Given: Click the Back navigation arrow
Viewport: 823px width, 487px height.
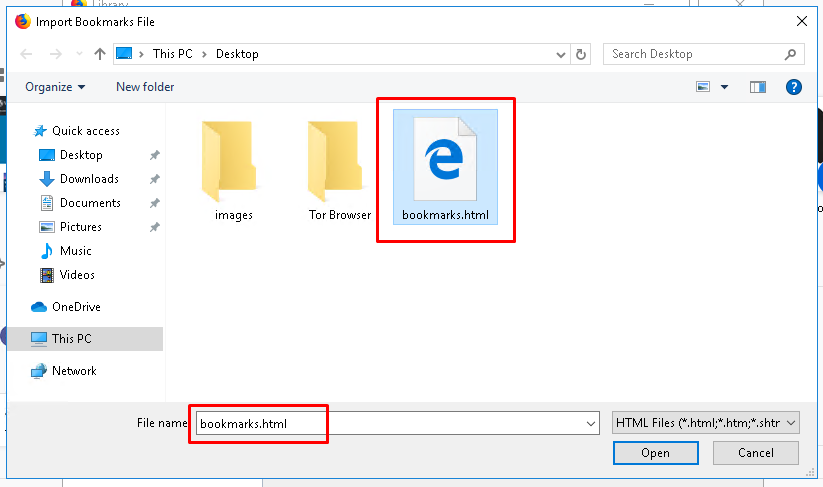Looking at the screenshot, I should (26, 54).
